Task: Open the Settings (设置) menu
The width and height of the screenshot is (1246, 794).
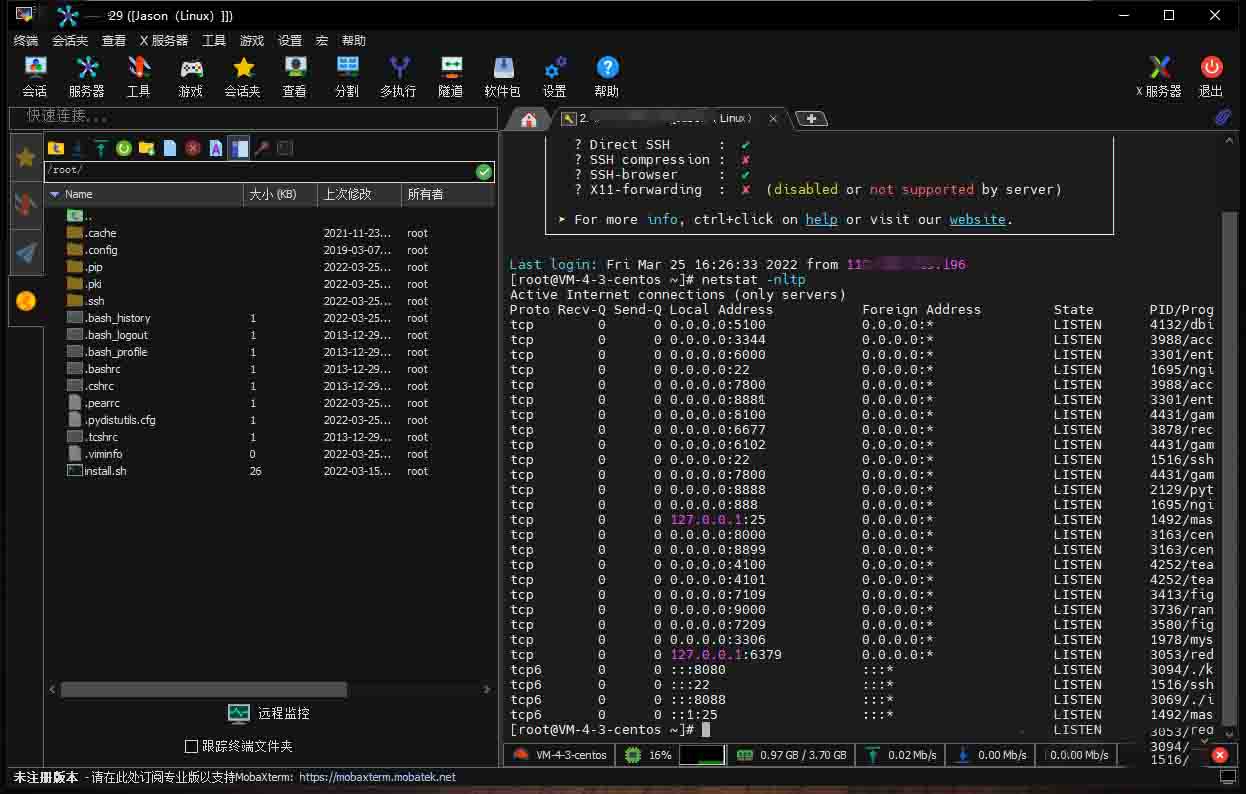Action: (290, 41)
